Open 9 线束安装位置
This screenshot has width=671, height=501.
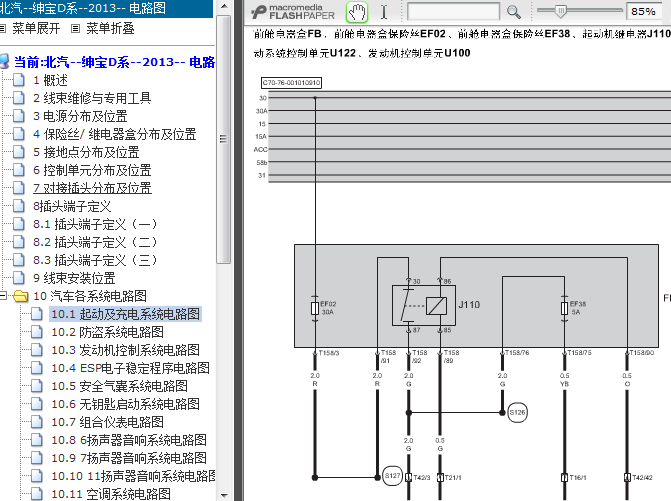click(74, 278)
